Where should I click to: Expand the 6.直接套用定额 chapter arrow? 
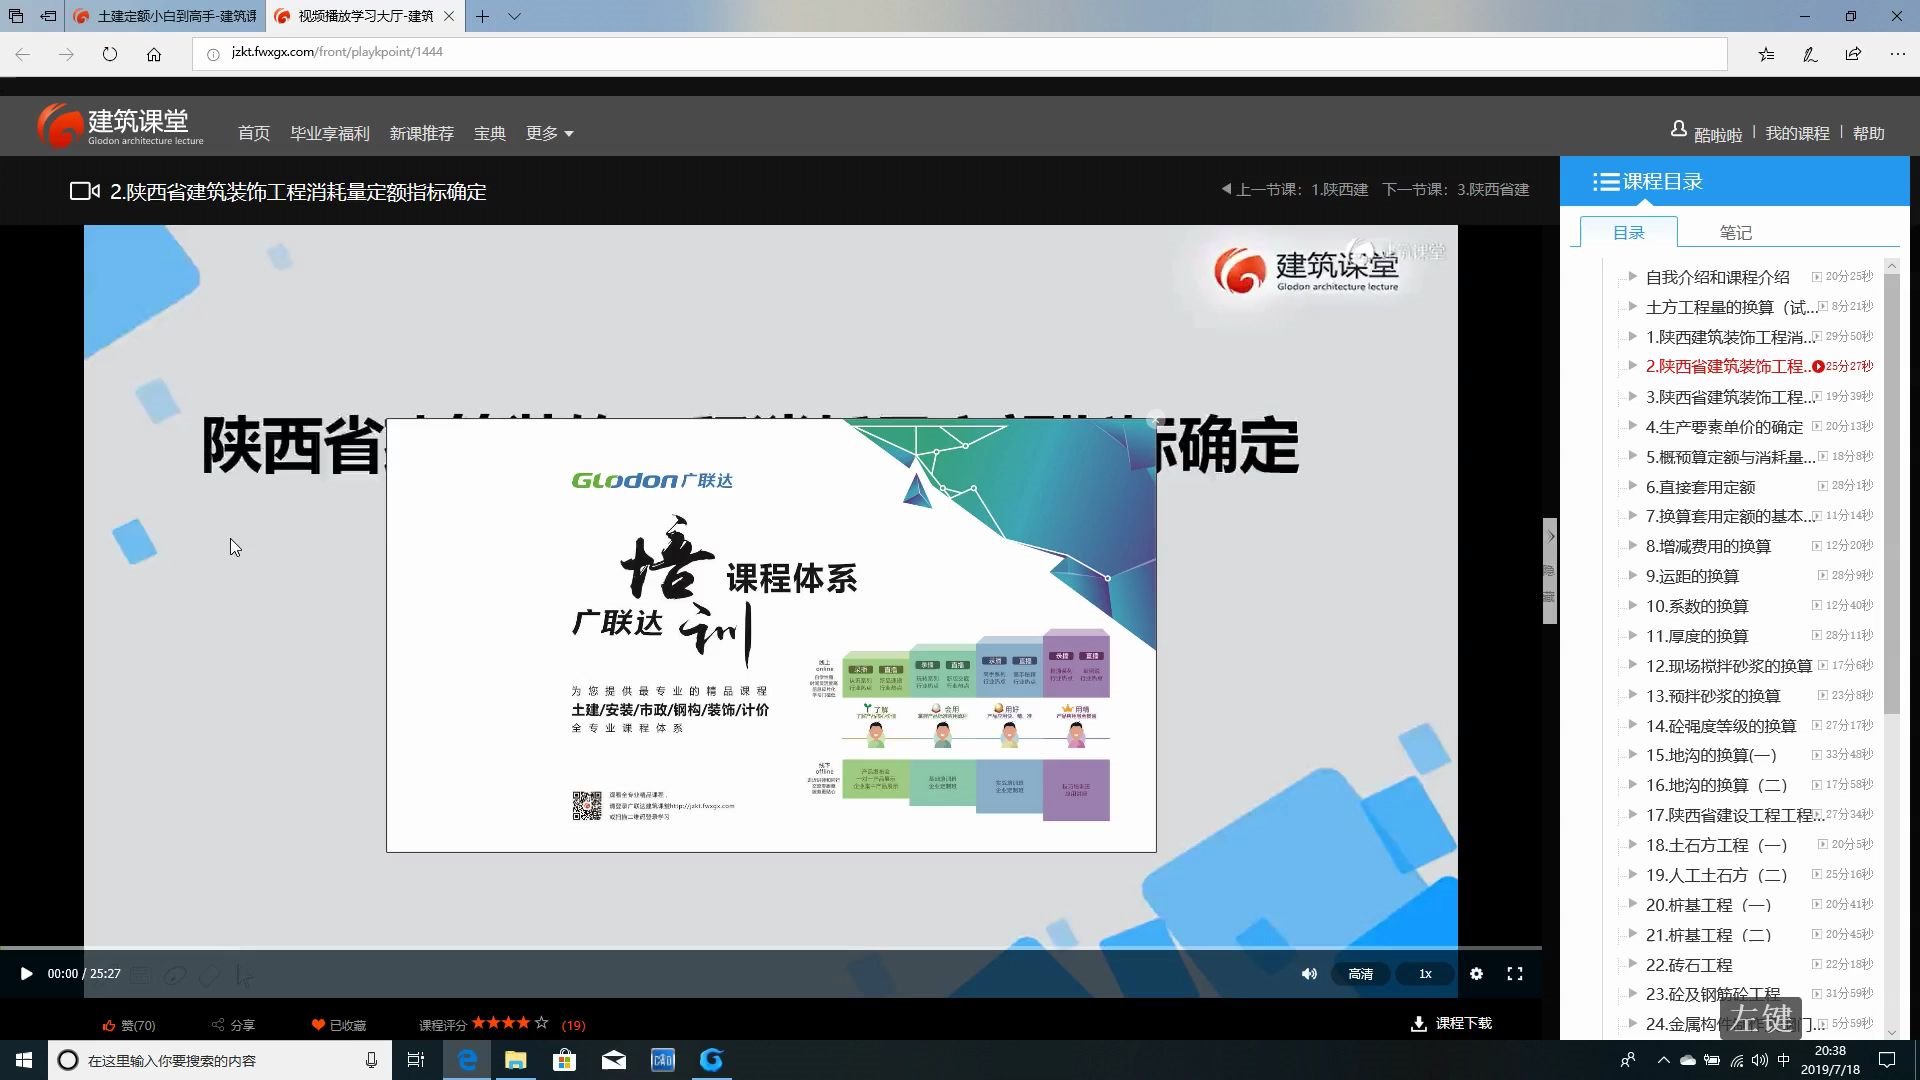coord(1632,487)
